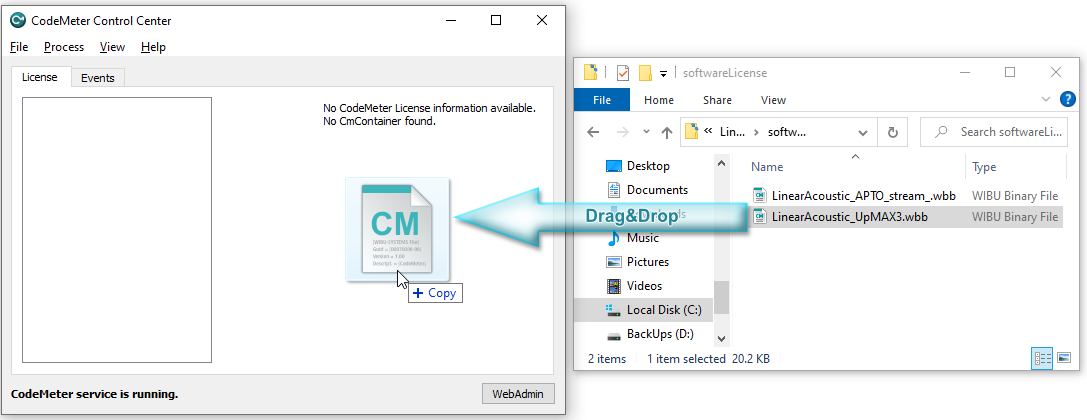
Task: Click the Pictures folder icon
Action: click(x=614, y=262)
